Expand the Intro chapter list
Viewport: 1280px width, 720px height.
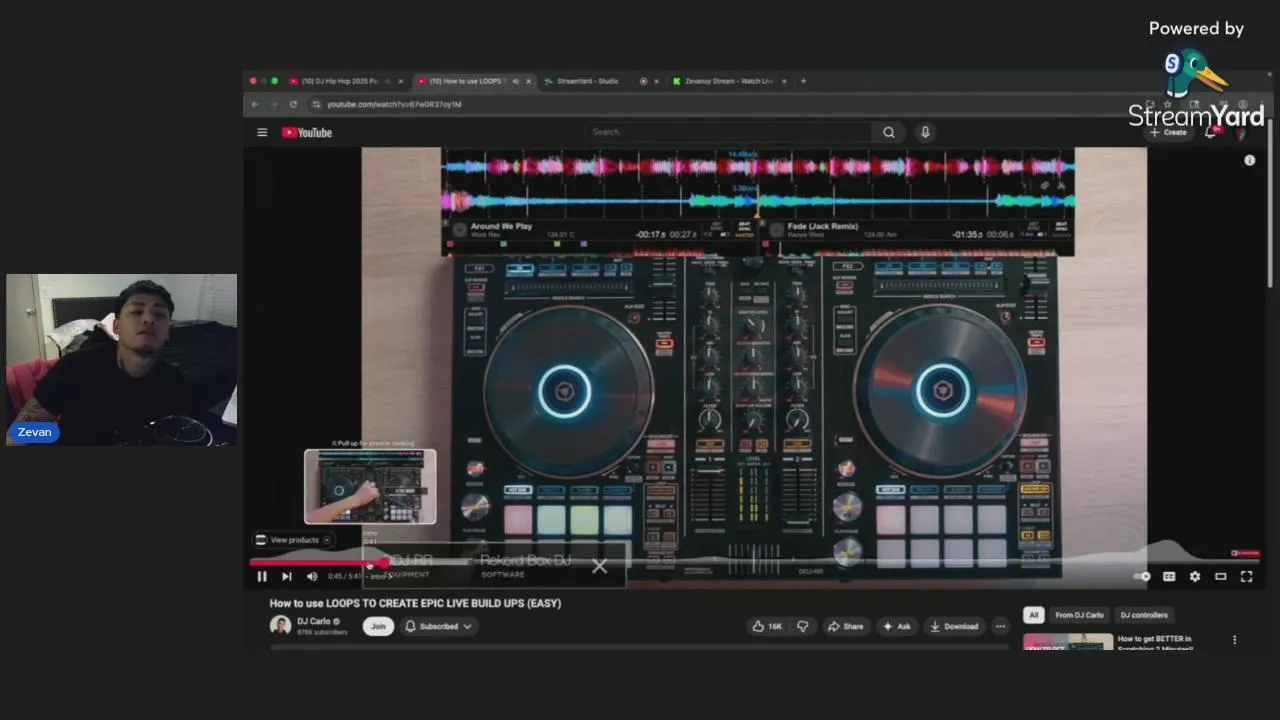pos(381,577)
